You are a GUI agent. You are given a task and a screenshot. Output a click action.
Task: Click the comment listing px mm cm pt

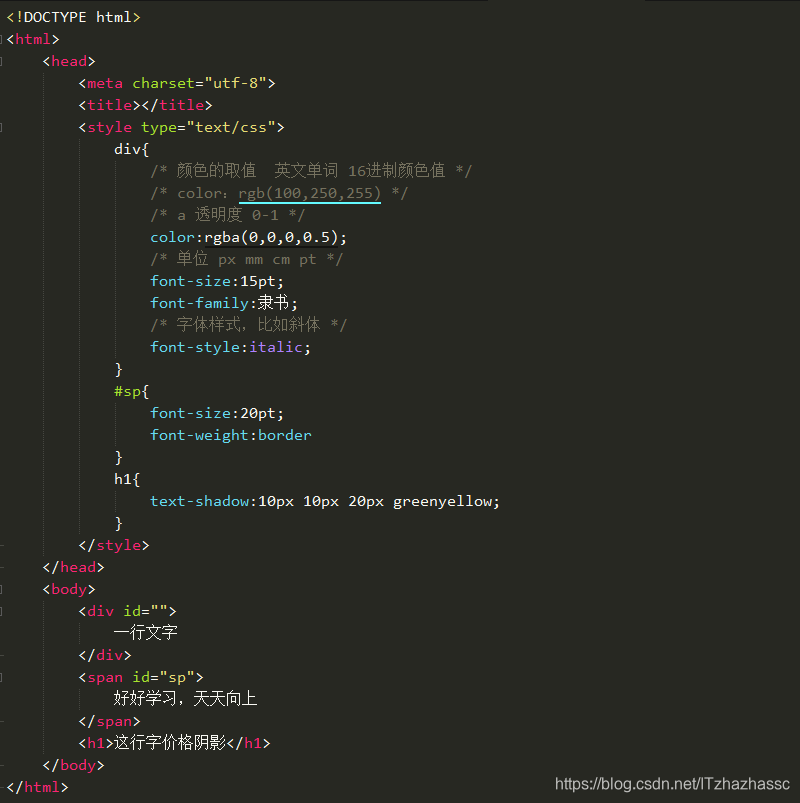[246, 259]
